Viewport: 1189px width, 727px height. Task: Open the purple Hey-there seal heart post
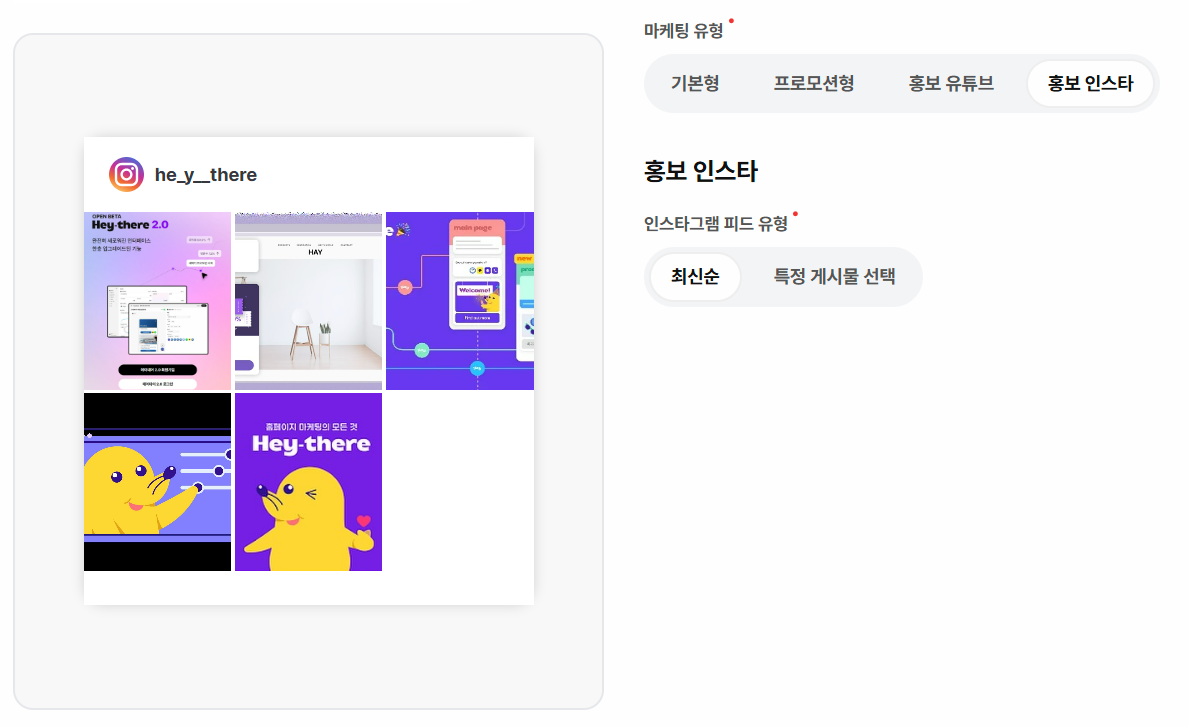click(x=309, y=482)
